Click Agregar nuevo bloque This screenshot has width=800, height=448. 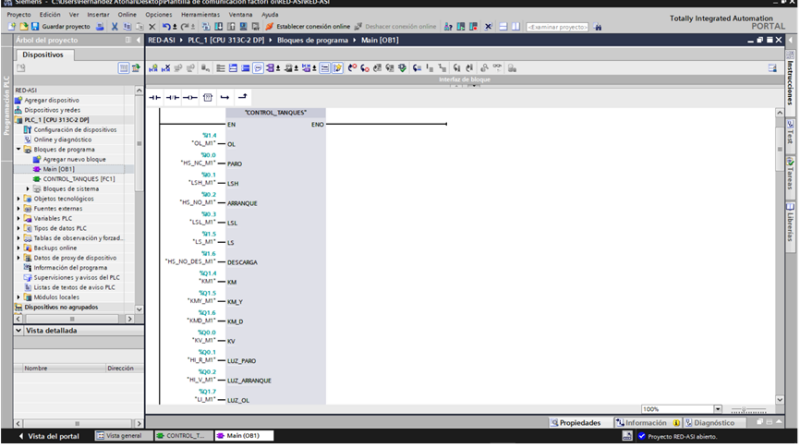click(74, 160)
